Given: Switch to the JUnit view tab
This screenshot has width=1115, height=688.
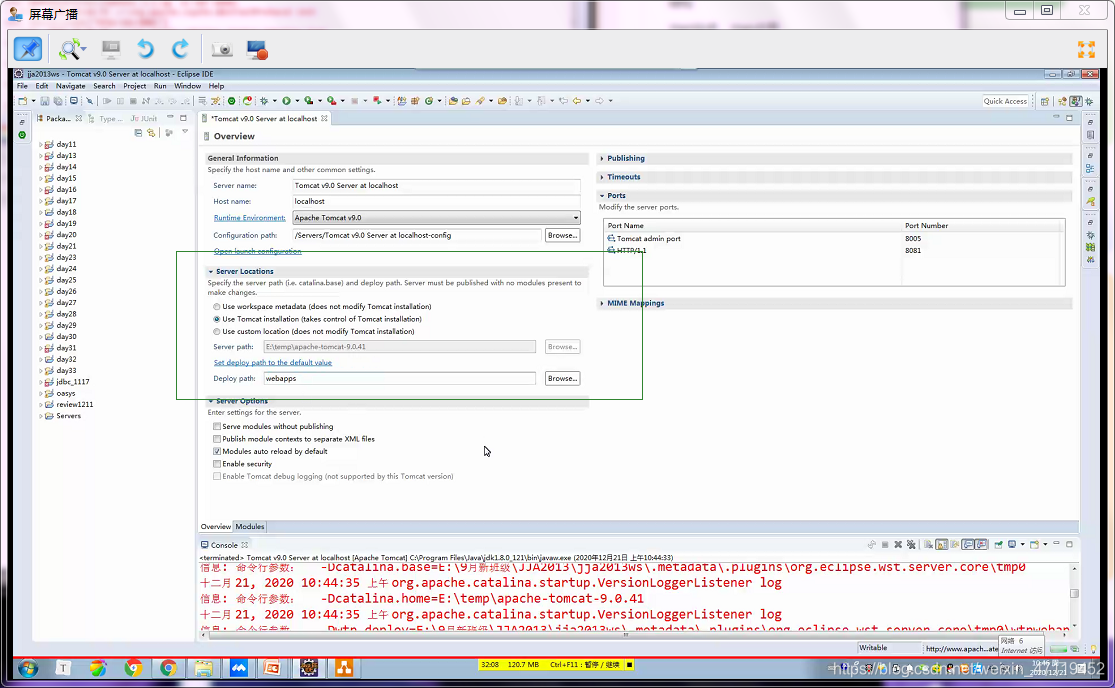Looking at the screenshot, I should click(144, 119).
